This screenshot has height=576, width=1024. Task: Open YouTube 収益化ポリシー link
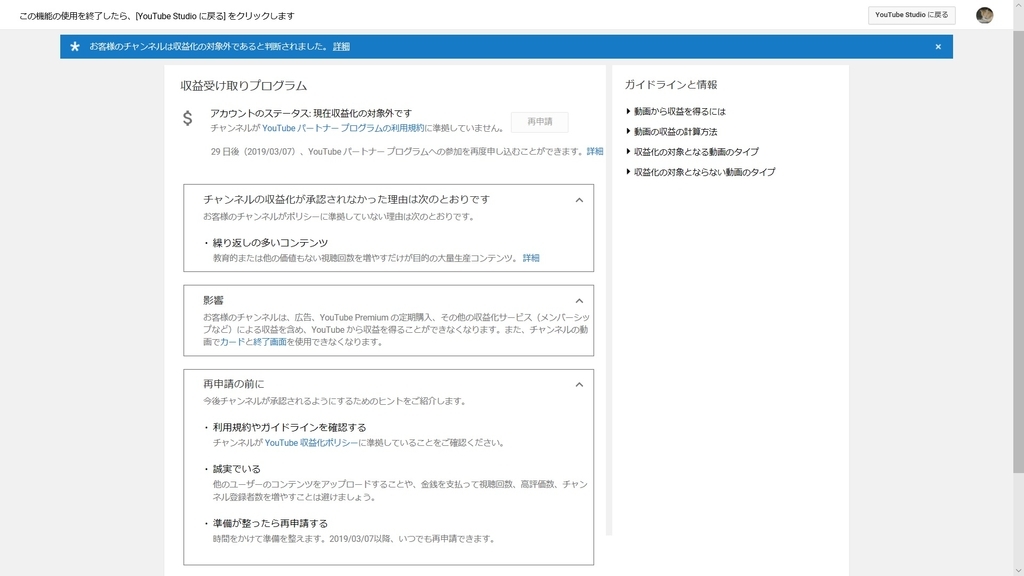point(311,443)
